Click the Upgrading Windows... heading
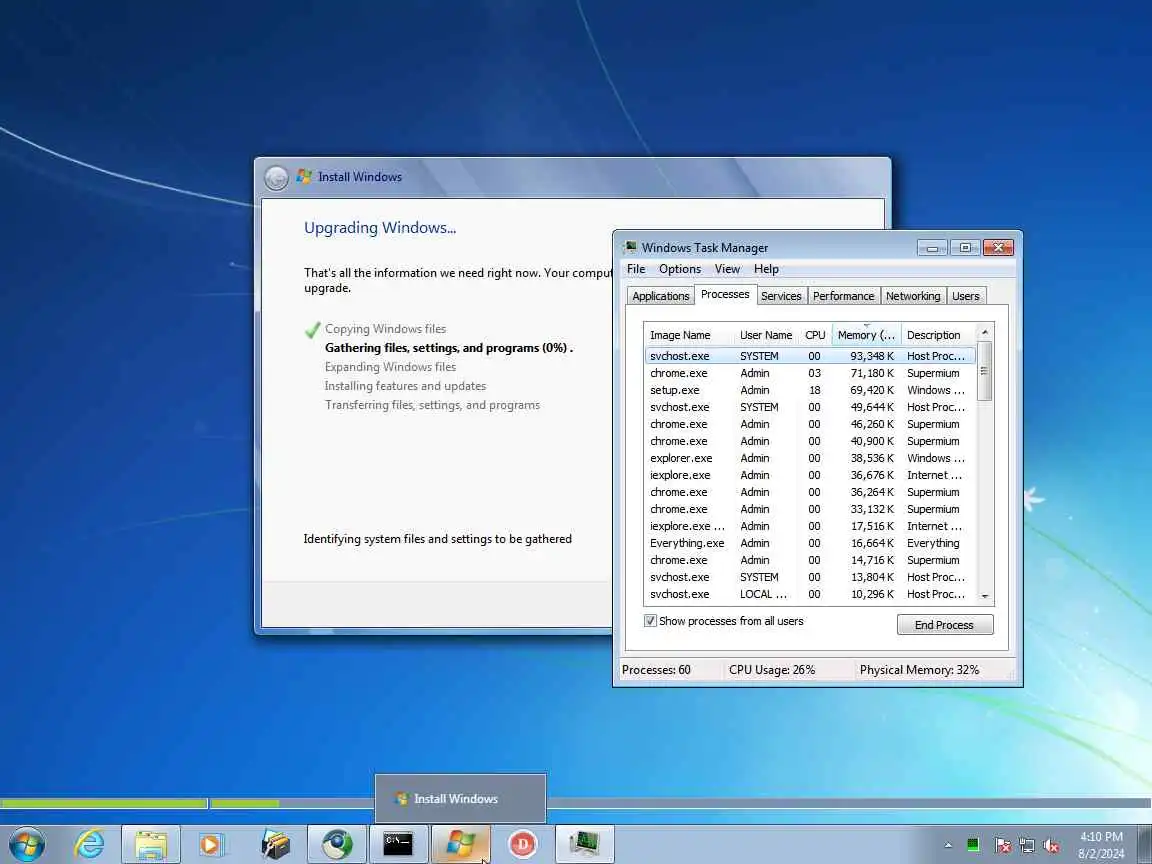This screenshot has width=1152, height=864. [380, 228]
